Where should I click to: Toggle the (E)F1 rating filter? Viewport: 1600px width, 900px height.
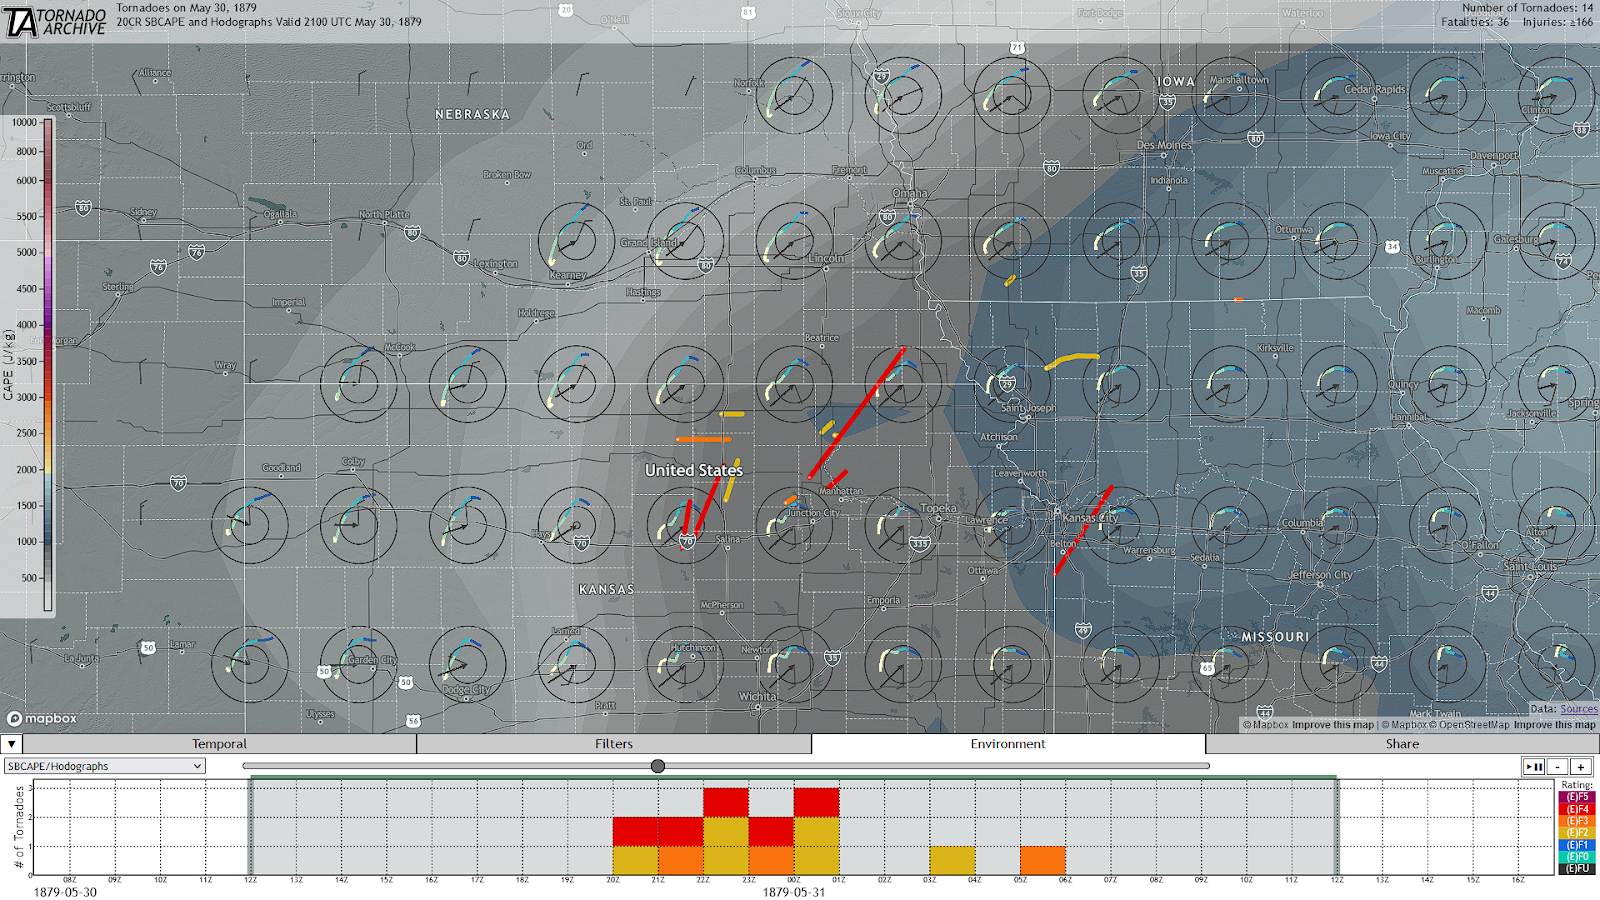tap(1576, 845)
